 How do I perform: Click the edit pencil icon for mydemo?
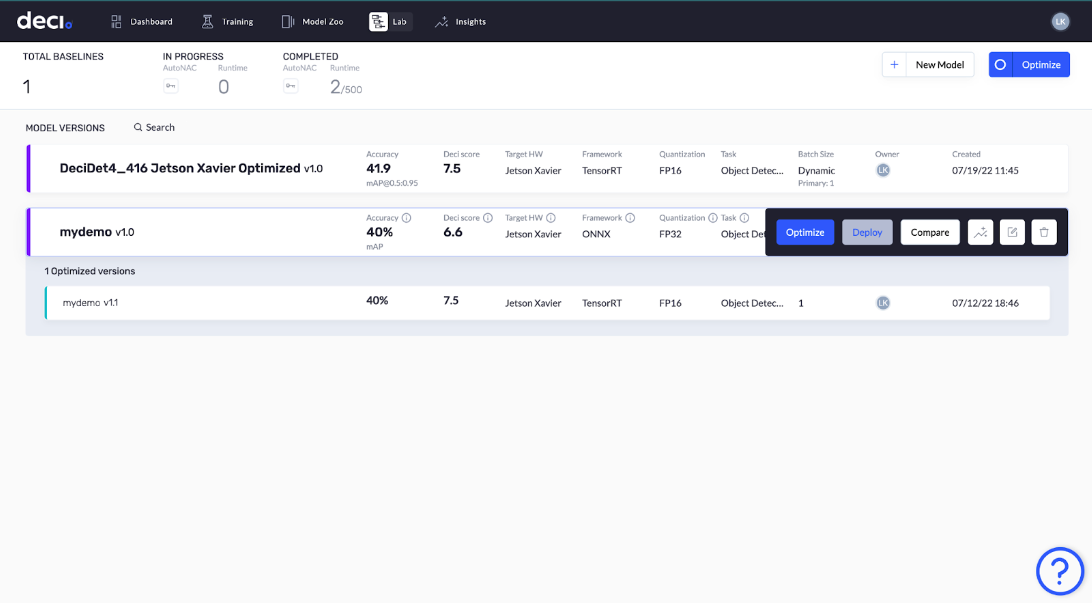coord(1012,231)
